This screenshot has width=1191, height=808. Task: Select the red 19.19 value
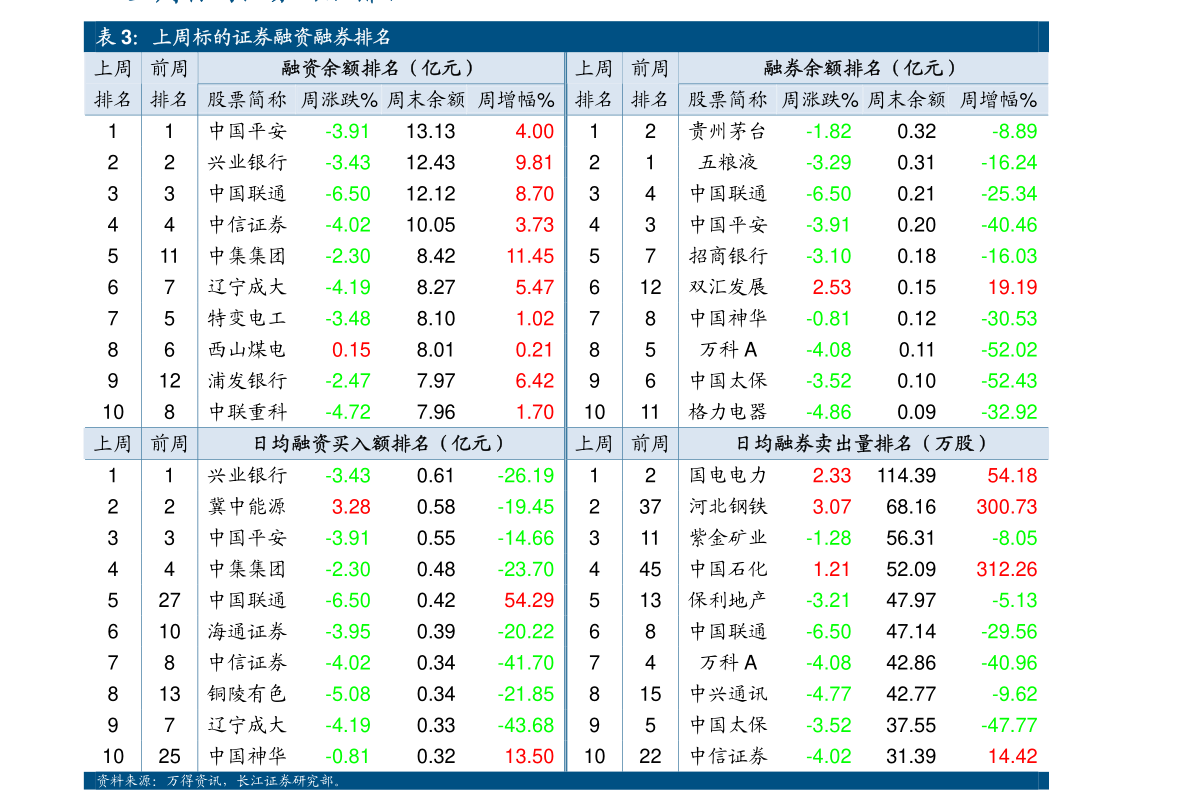tap(1012, 287)
